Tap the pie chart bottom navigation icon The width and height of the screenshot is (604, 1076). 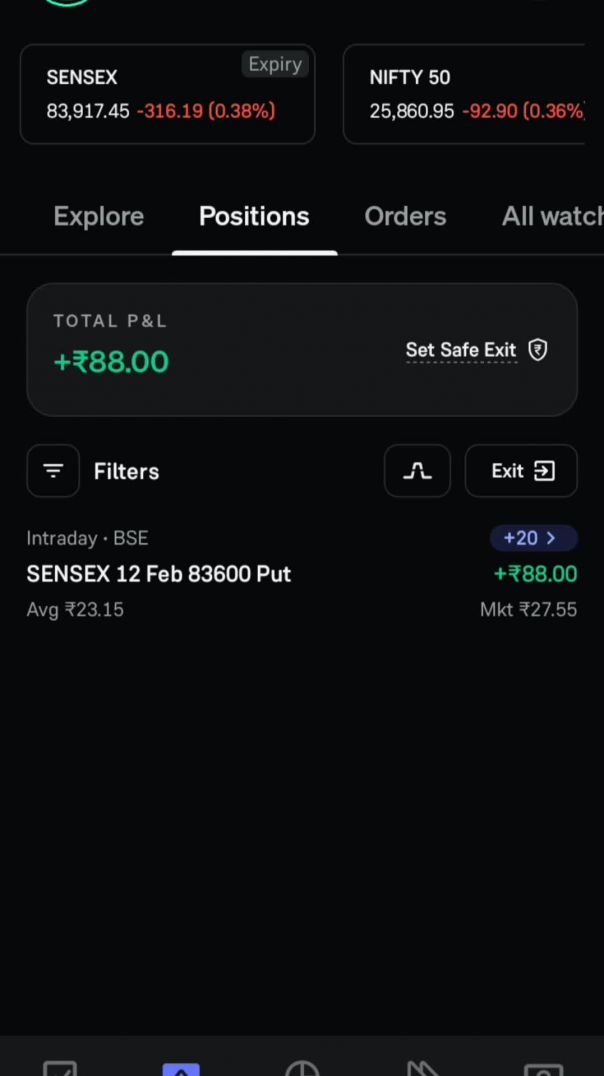click(302, 1068)
